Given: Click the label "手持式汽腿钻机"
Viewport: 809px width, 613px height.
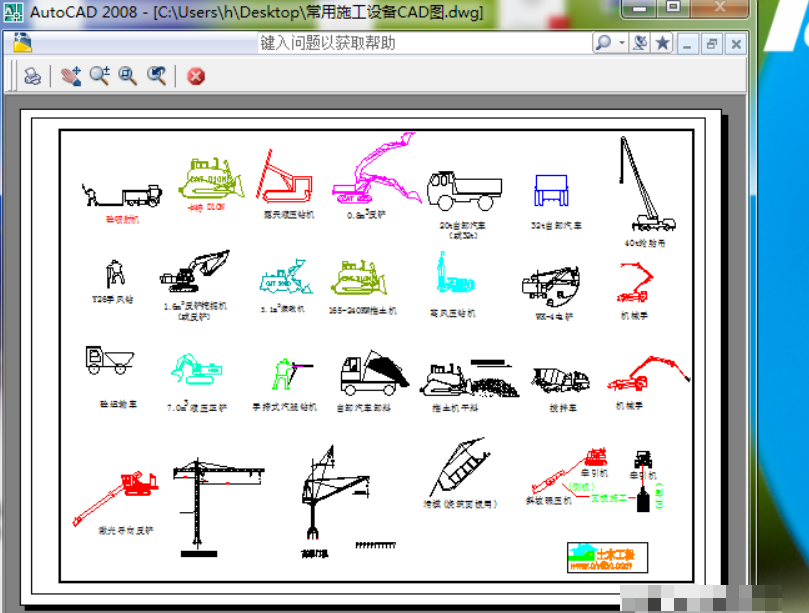Looking at the screenshot, I should coord(284,407).
